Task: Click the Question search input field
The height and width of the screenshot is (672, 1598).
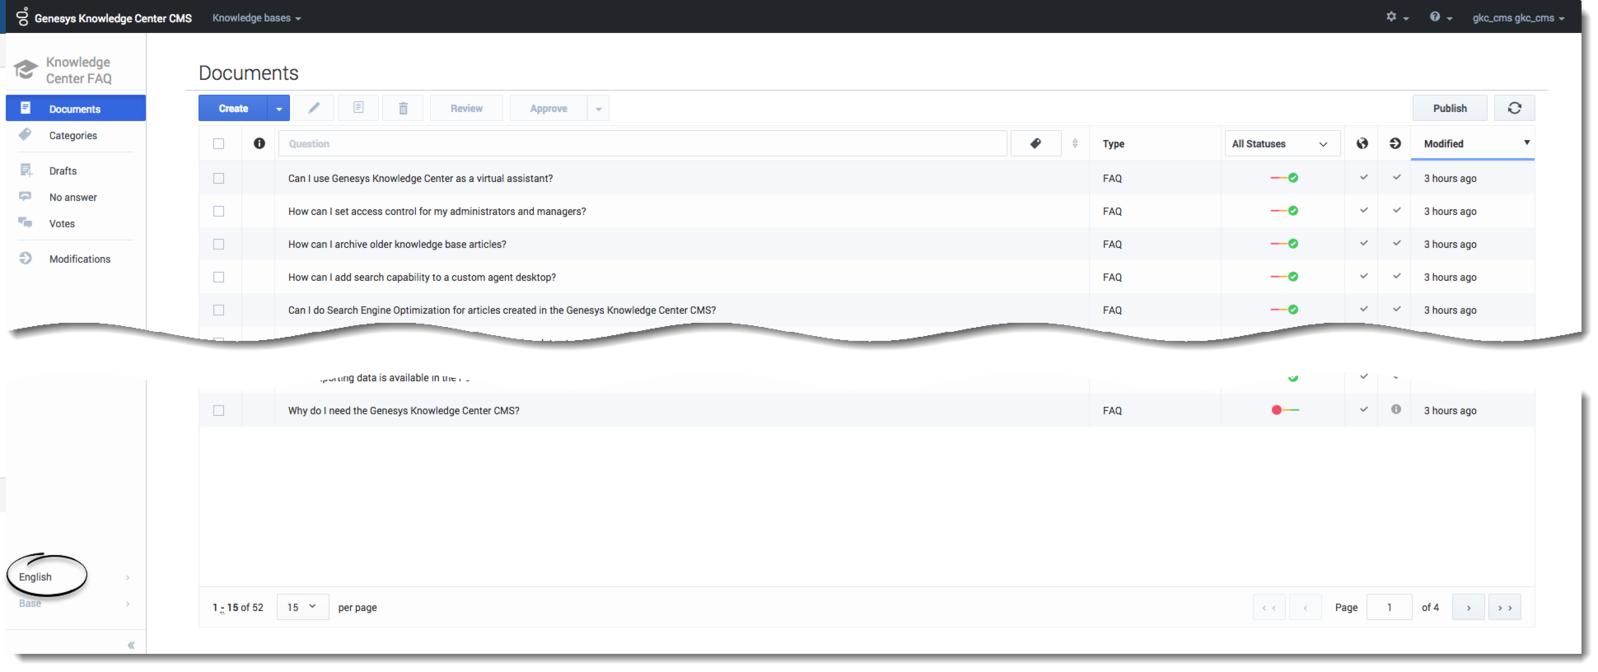Action: coord(642,143)
